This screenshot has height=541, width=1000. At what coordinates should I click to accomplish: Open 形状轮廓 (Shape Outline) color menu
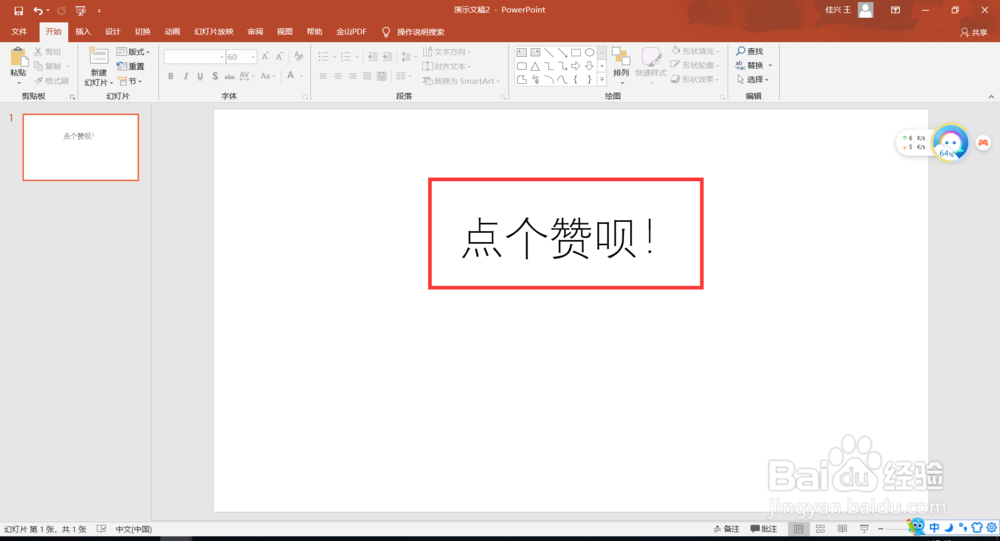pyautogui.click(x=696, y=65)
